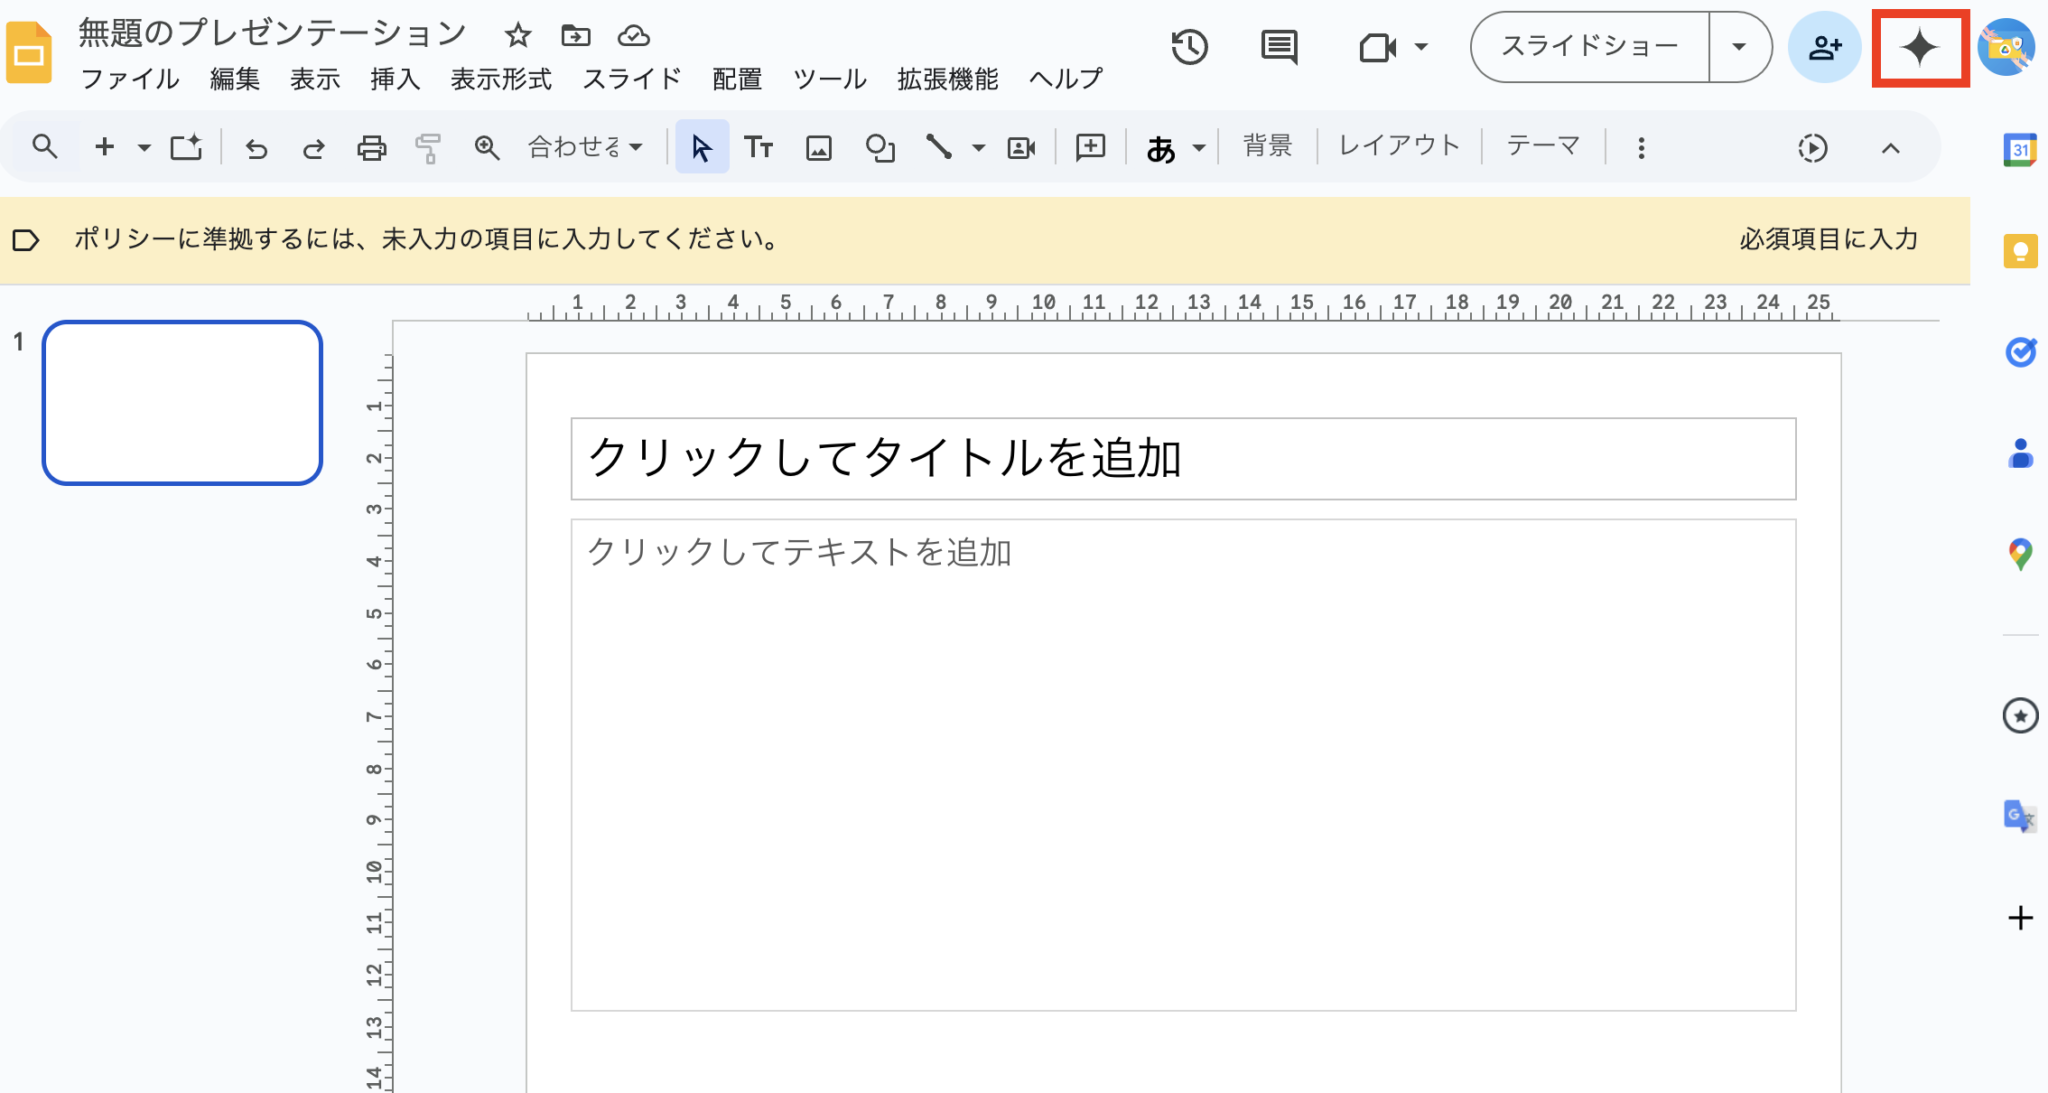2048x1093 pixels.
Task: Open the slideshow dropdown arrow
Action: tap(1739, 46)
